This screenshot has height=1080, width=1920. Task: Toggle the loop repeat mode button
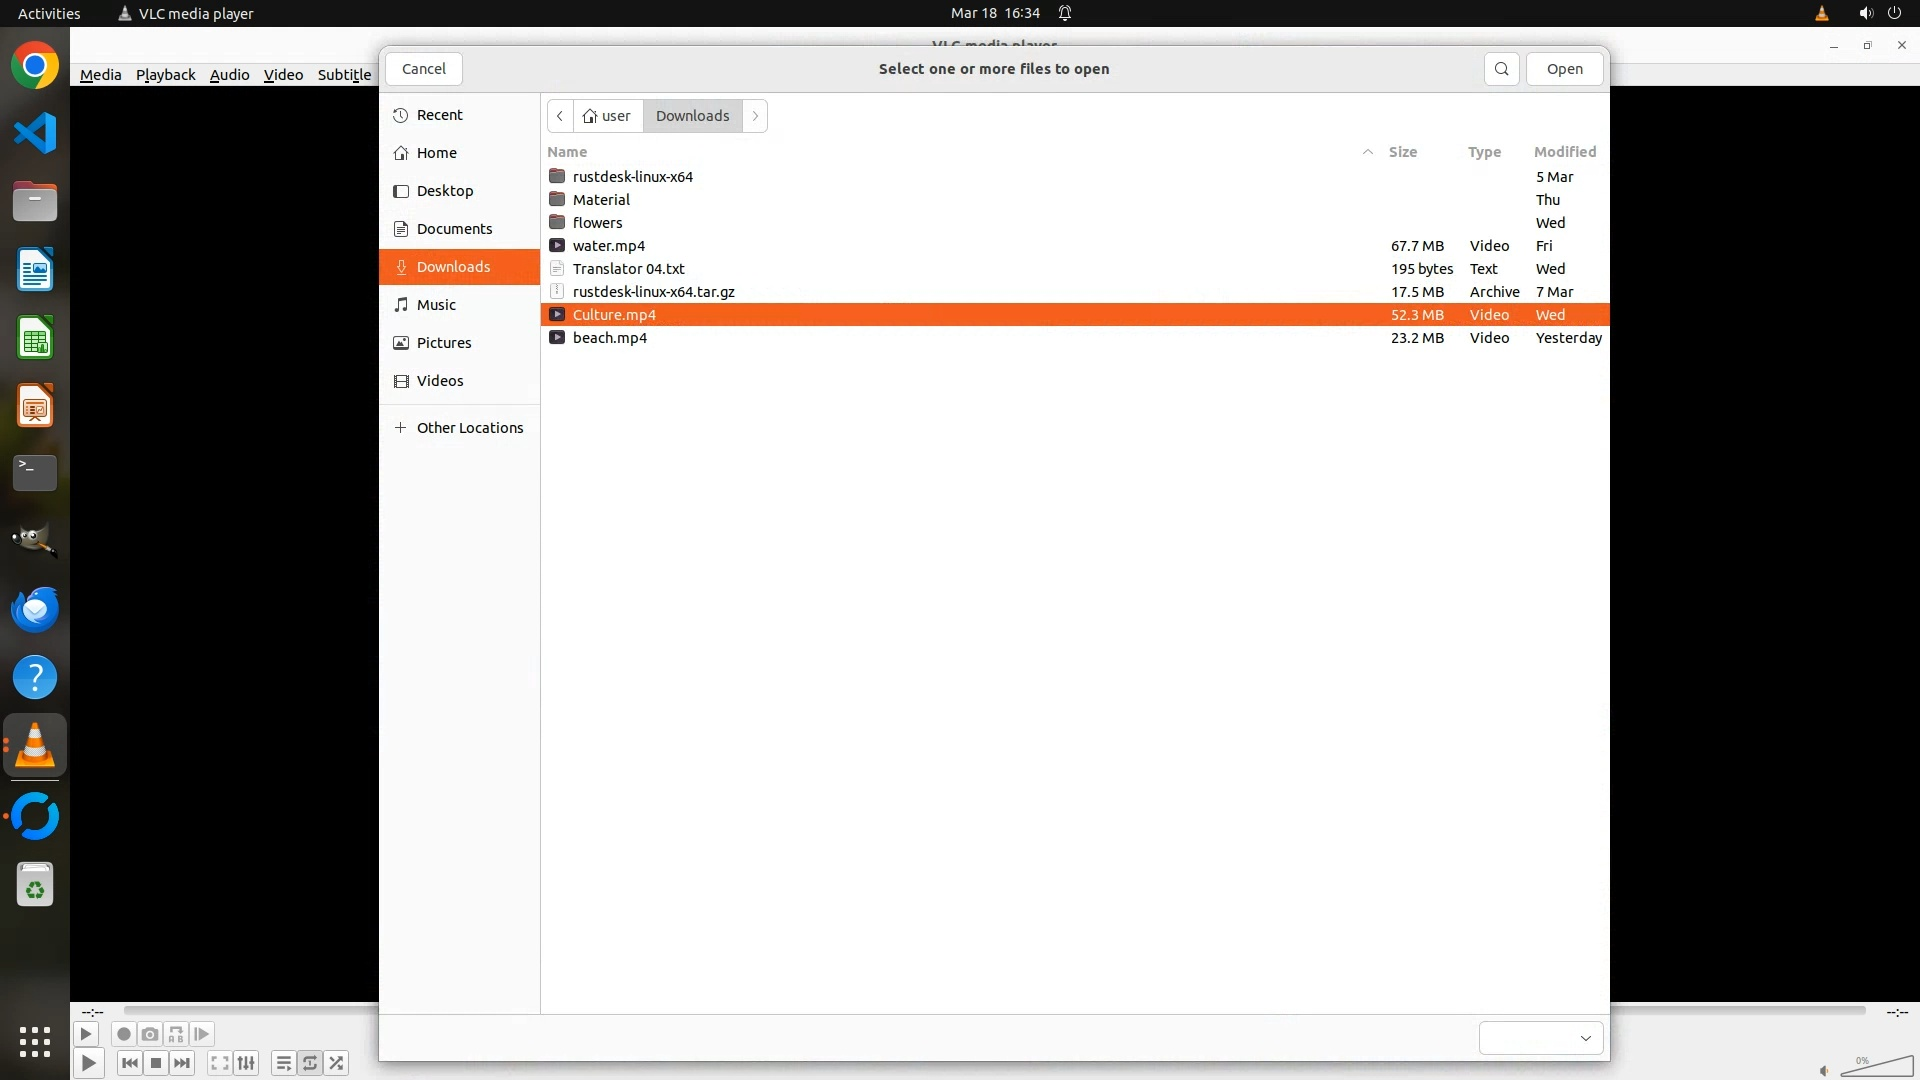[x=310, y=1063]
